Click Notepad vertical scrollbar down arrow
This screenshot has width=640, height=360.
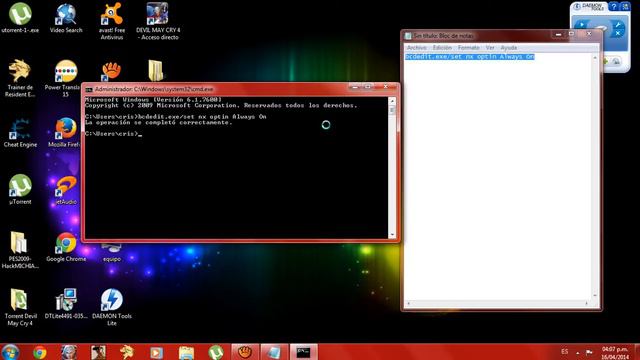595,296
